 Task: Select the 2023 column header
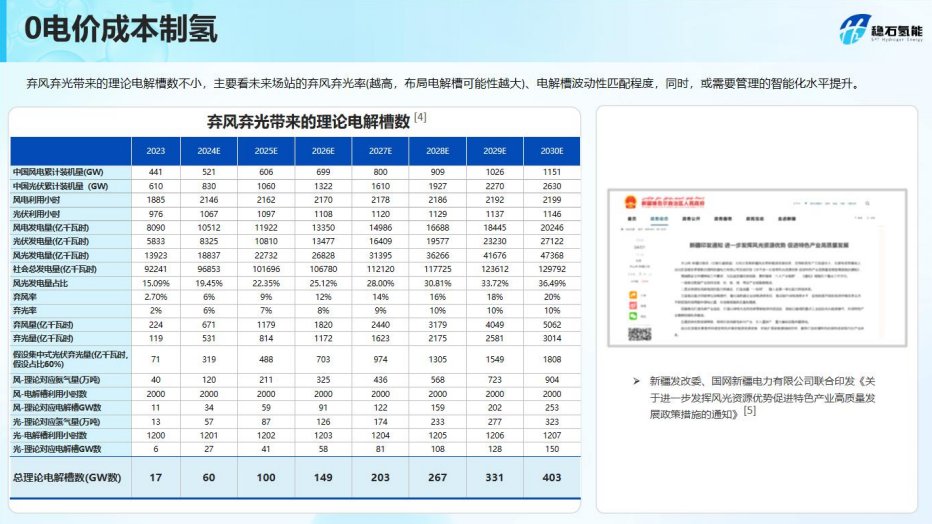(x=155, y=151)
